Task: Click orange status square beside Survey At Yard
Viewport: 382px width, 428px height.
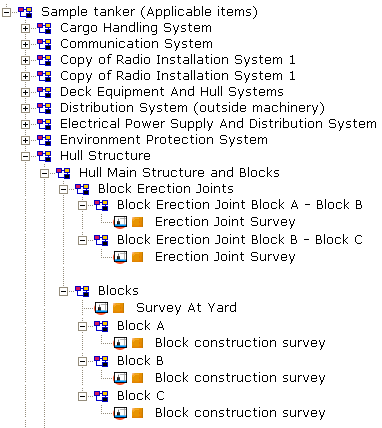Action: coord(118,308)
